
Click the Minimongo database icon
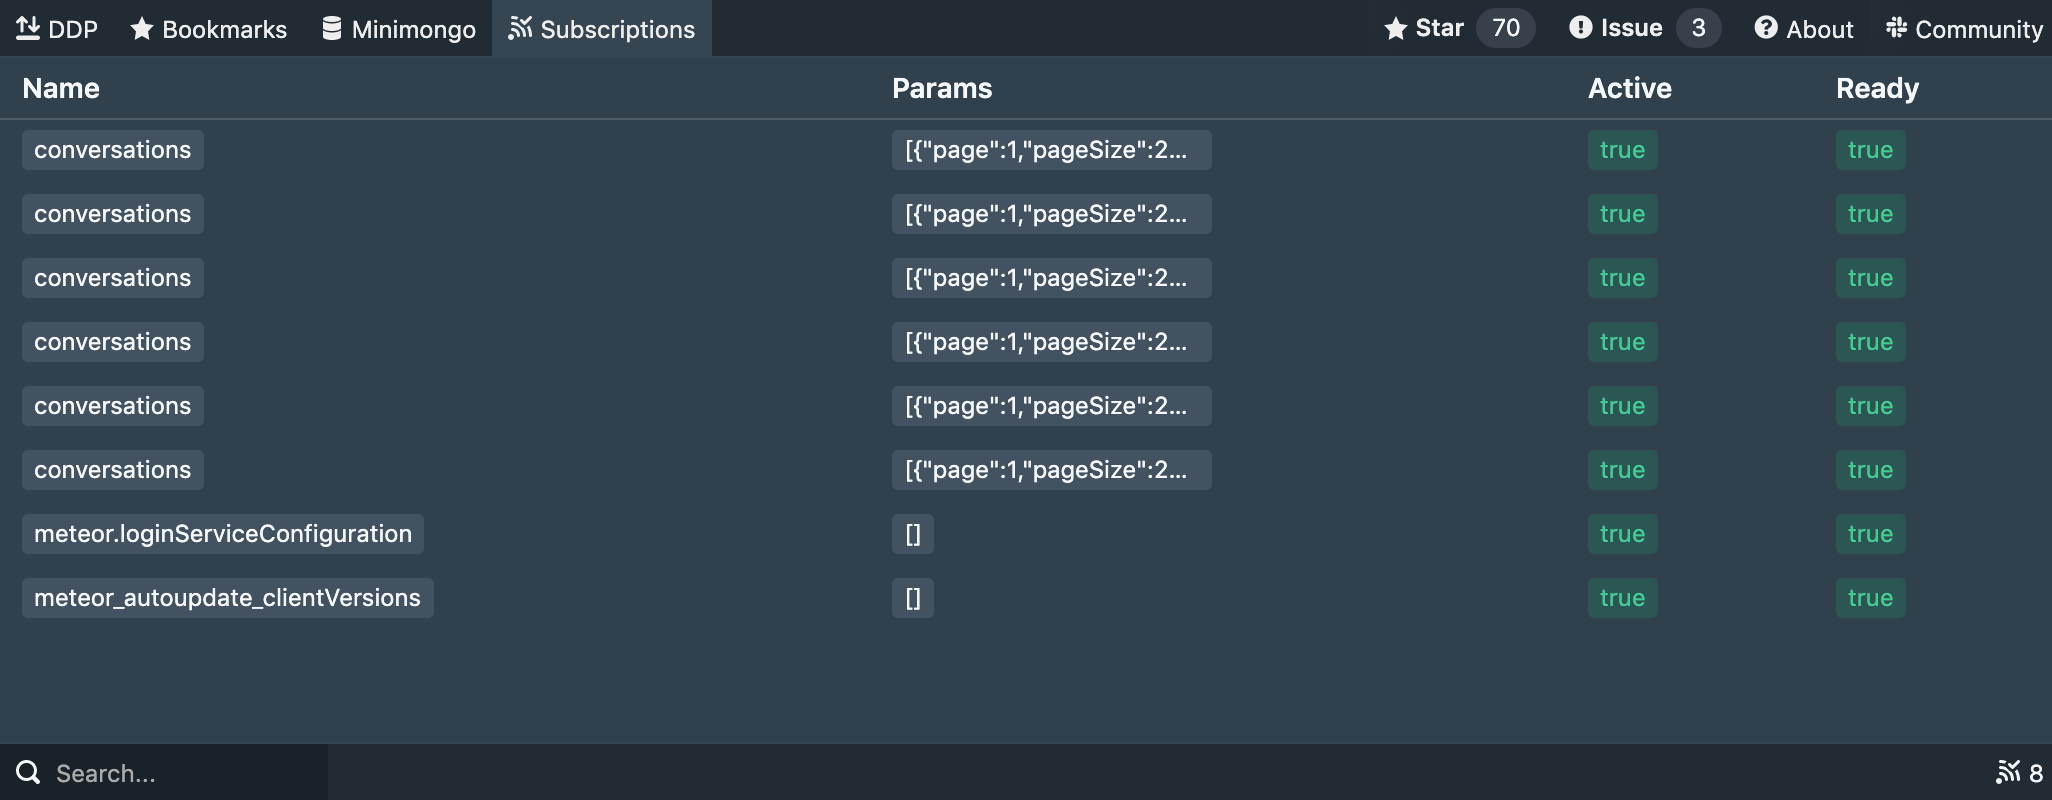tap(332, 28)
